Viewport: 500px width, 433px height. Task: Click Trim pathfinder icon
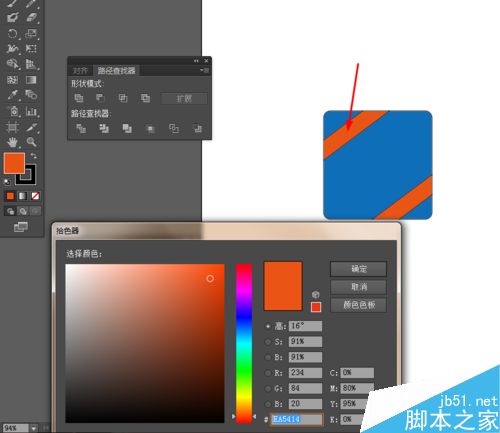104,129
